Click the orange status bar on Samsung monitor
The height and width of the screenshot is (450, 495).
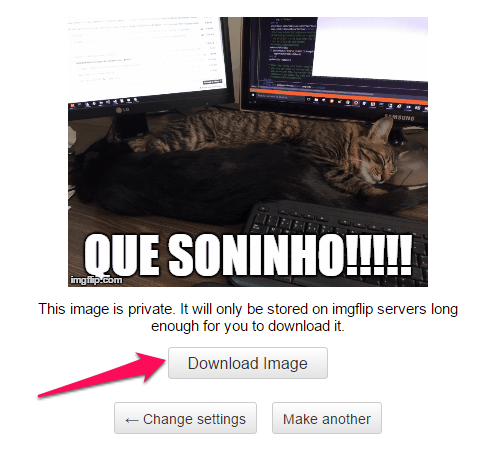(x=338, y=94)
